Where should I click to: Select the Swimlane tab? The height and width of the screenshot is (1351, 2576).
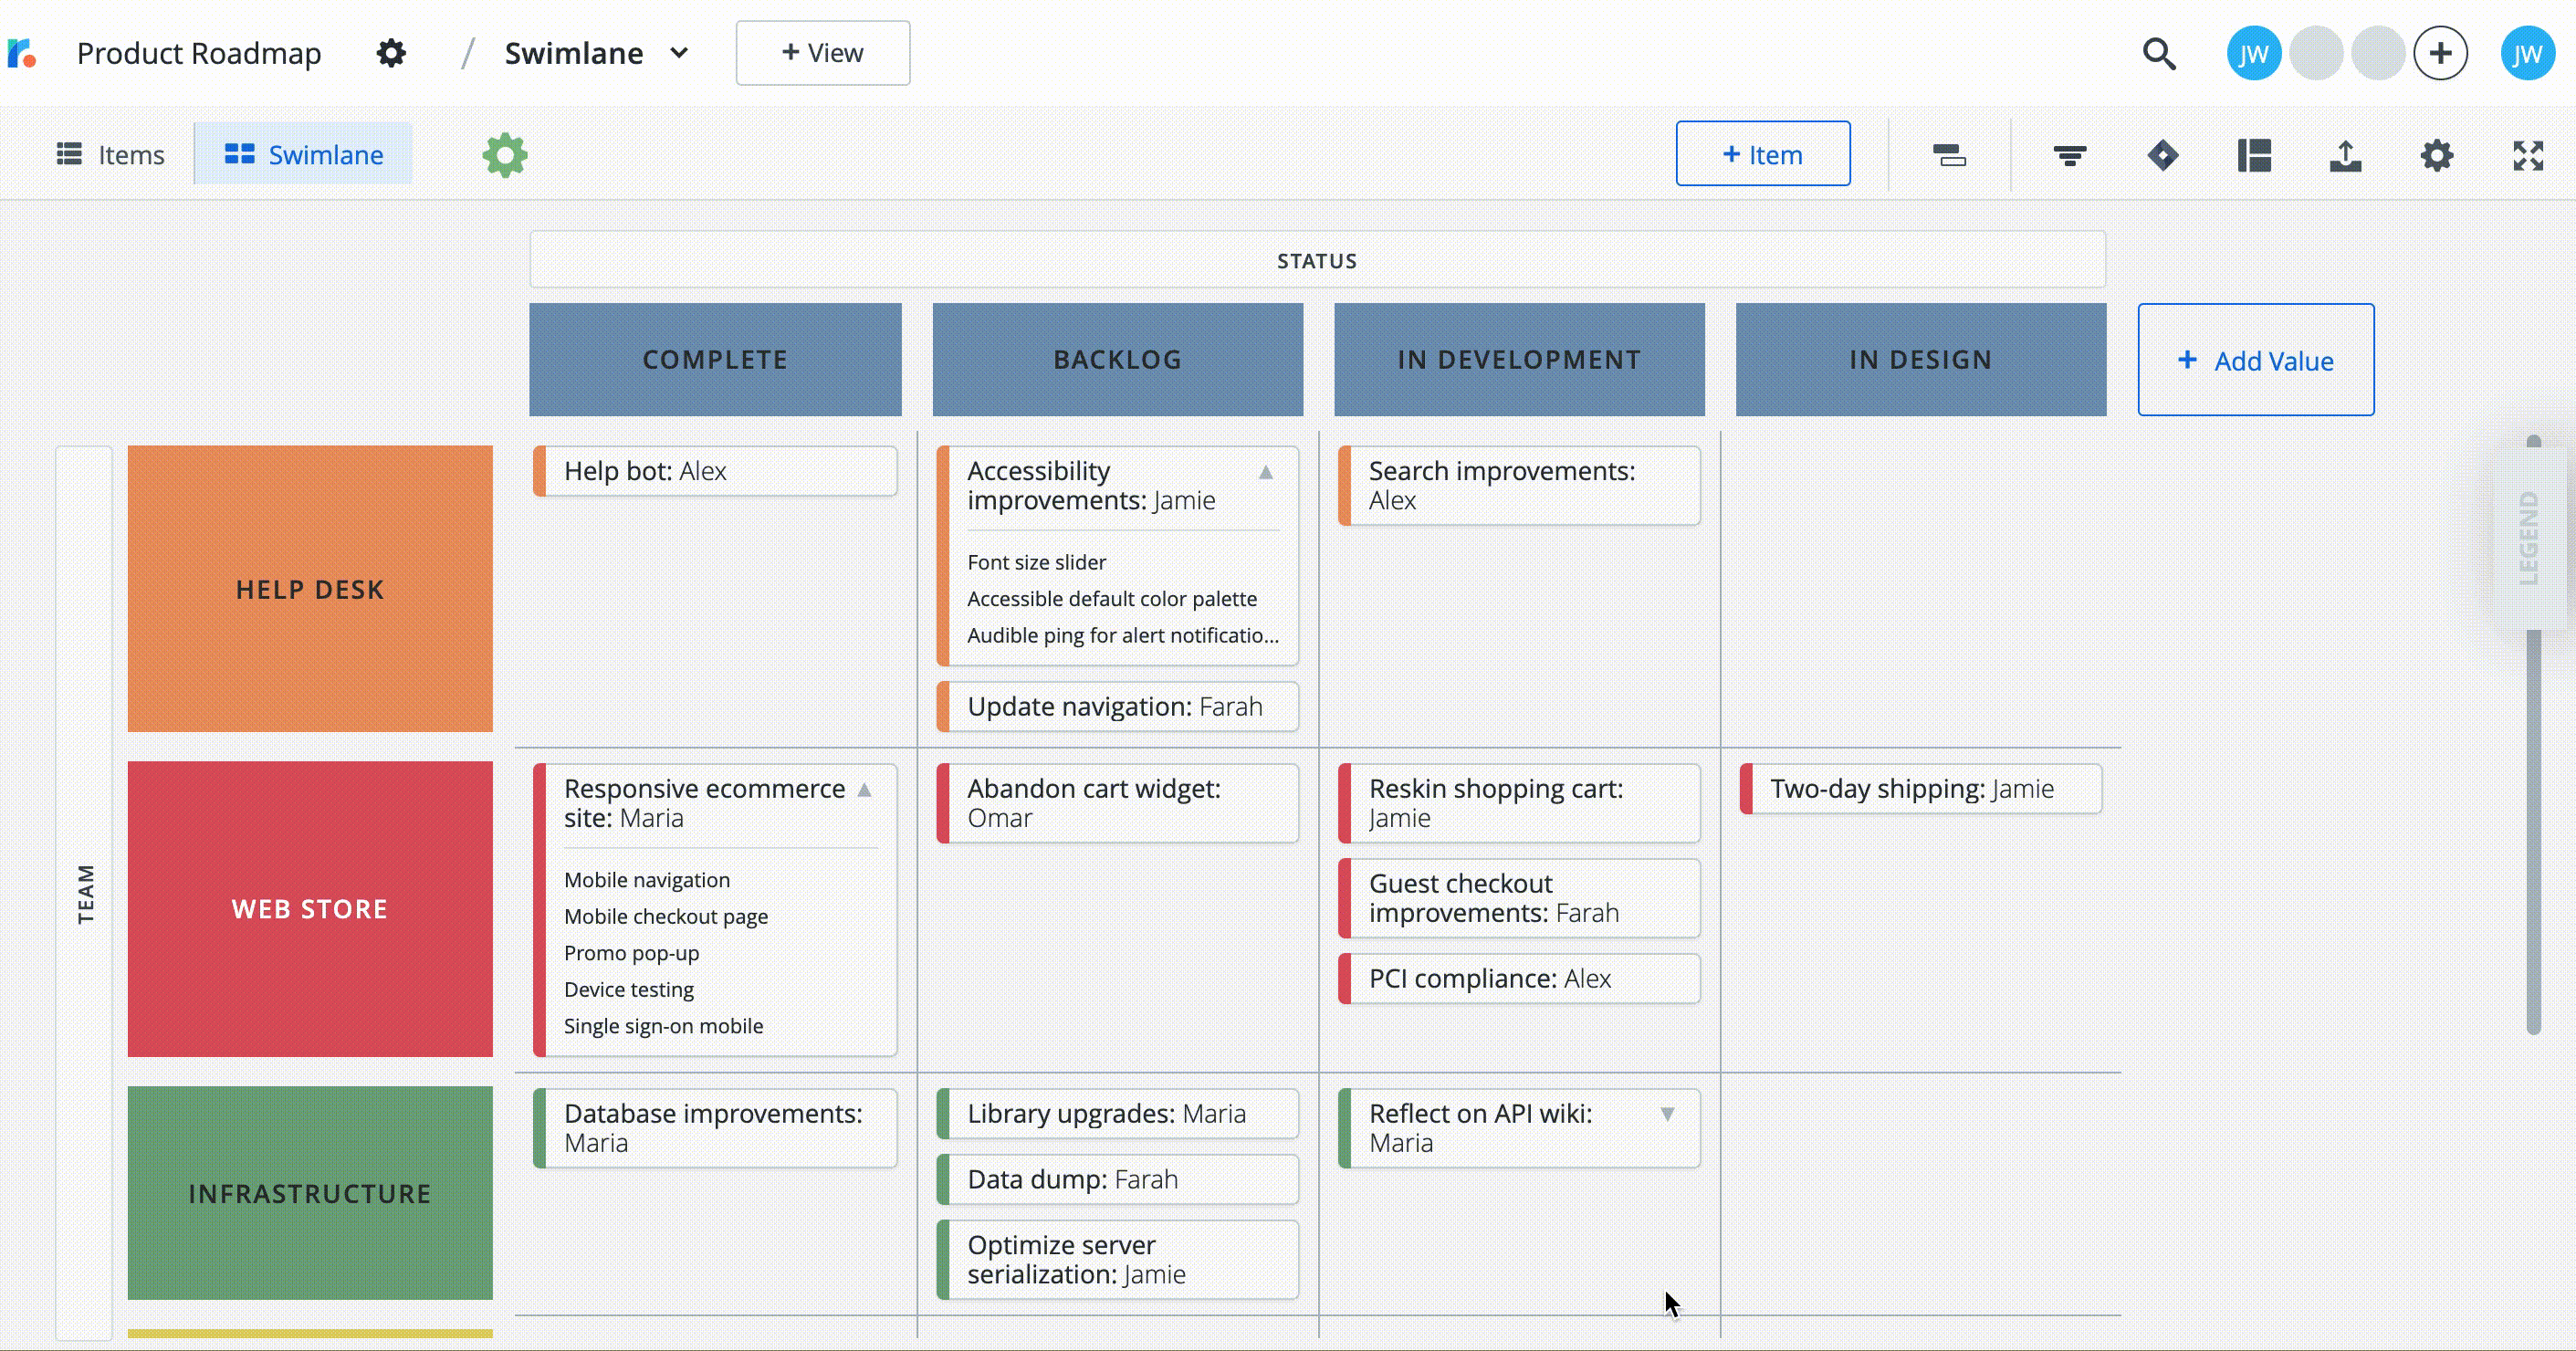coord(304,155)
